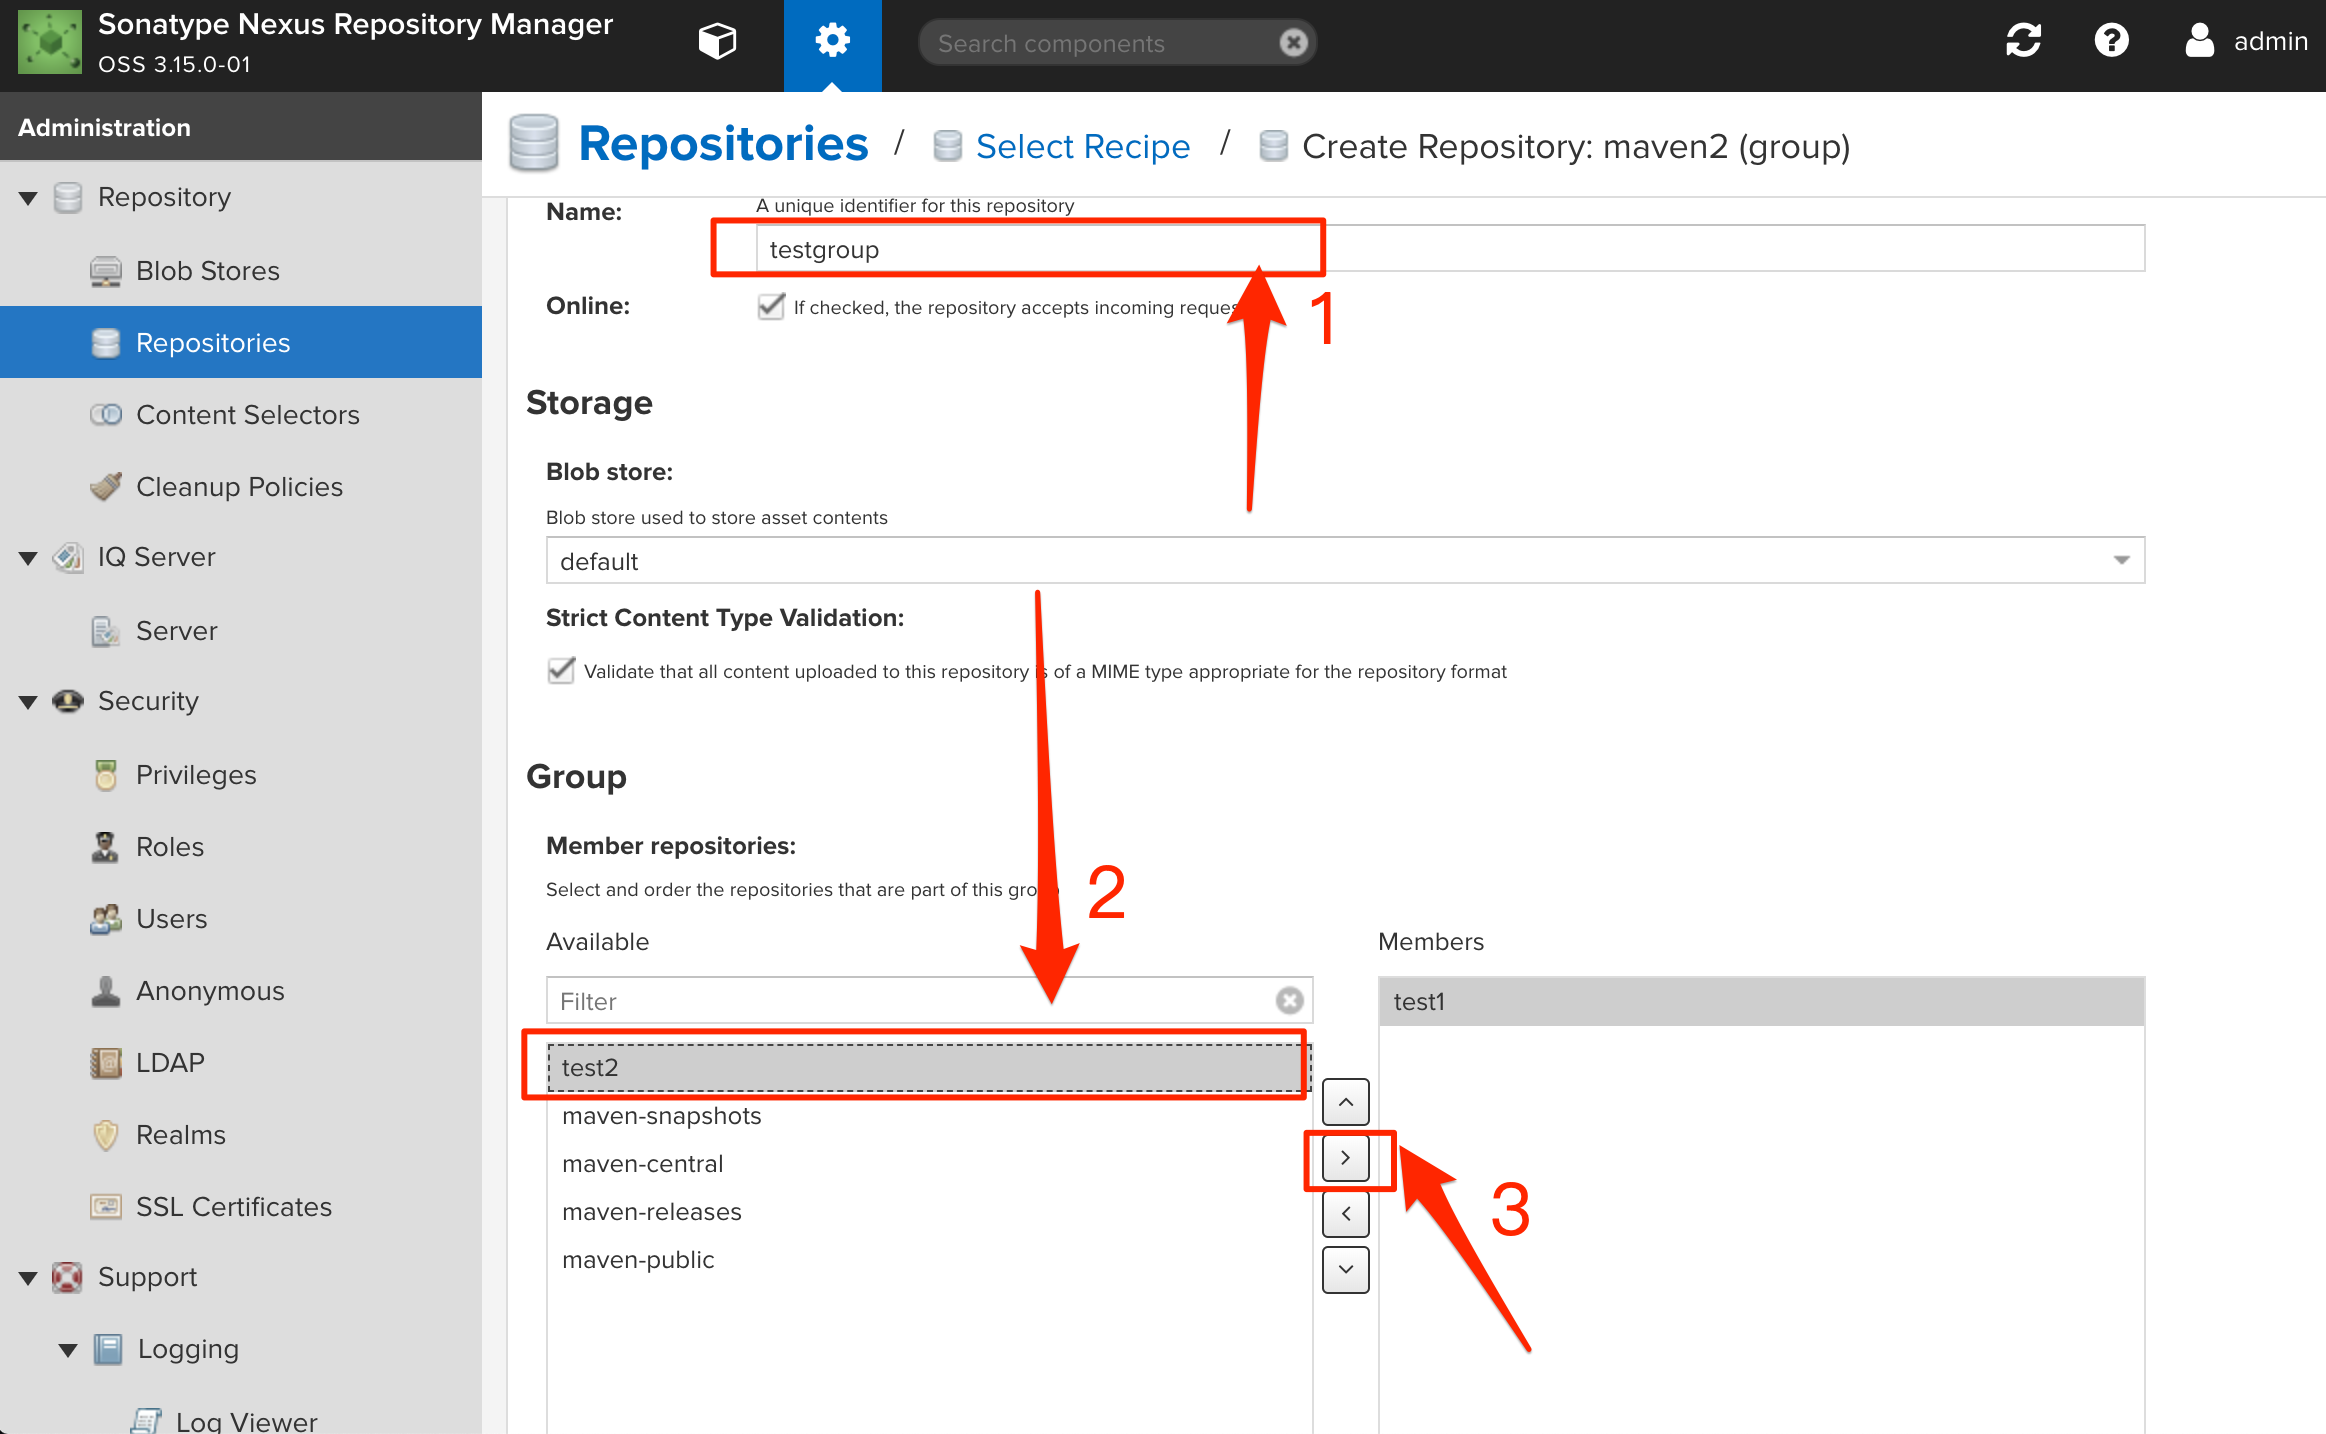Open the Blob store dropdown

[2121, 561]
